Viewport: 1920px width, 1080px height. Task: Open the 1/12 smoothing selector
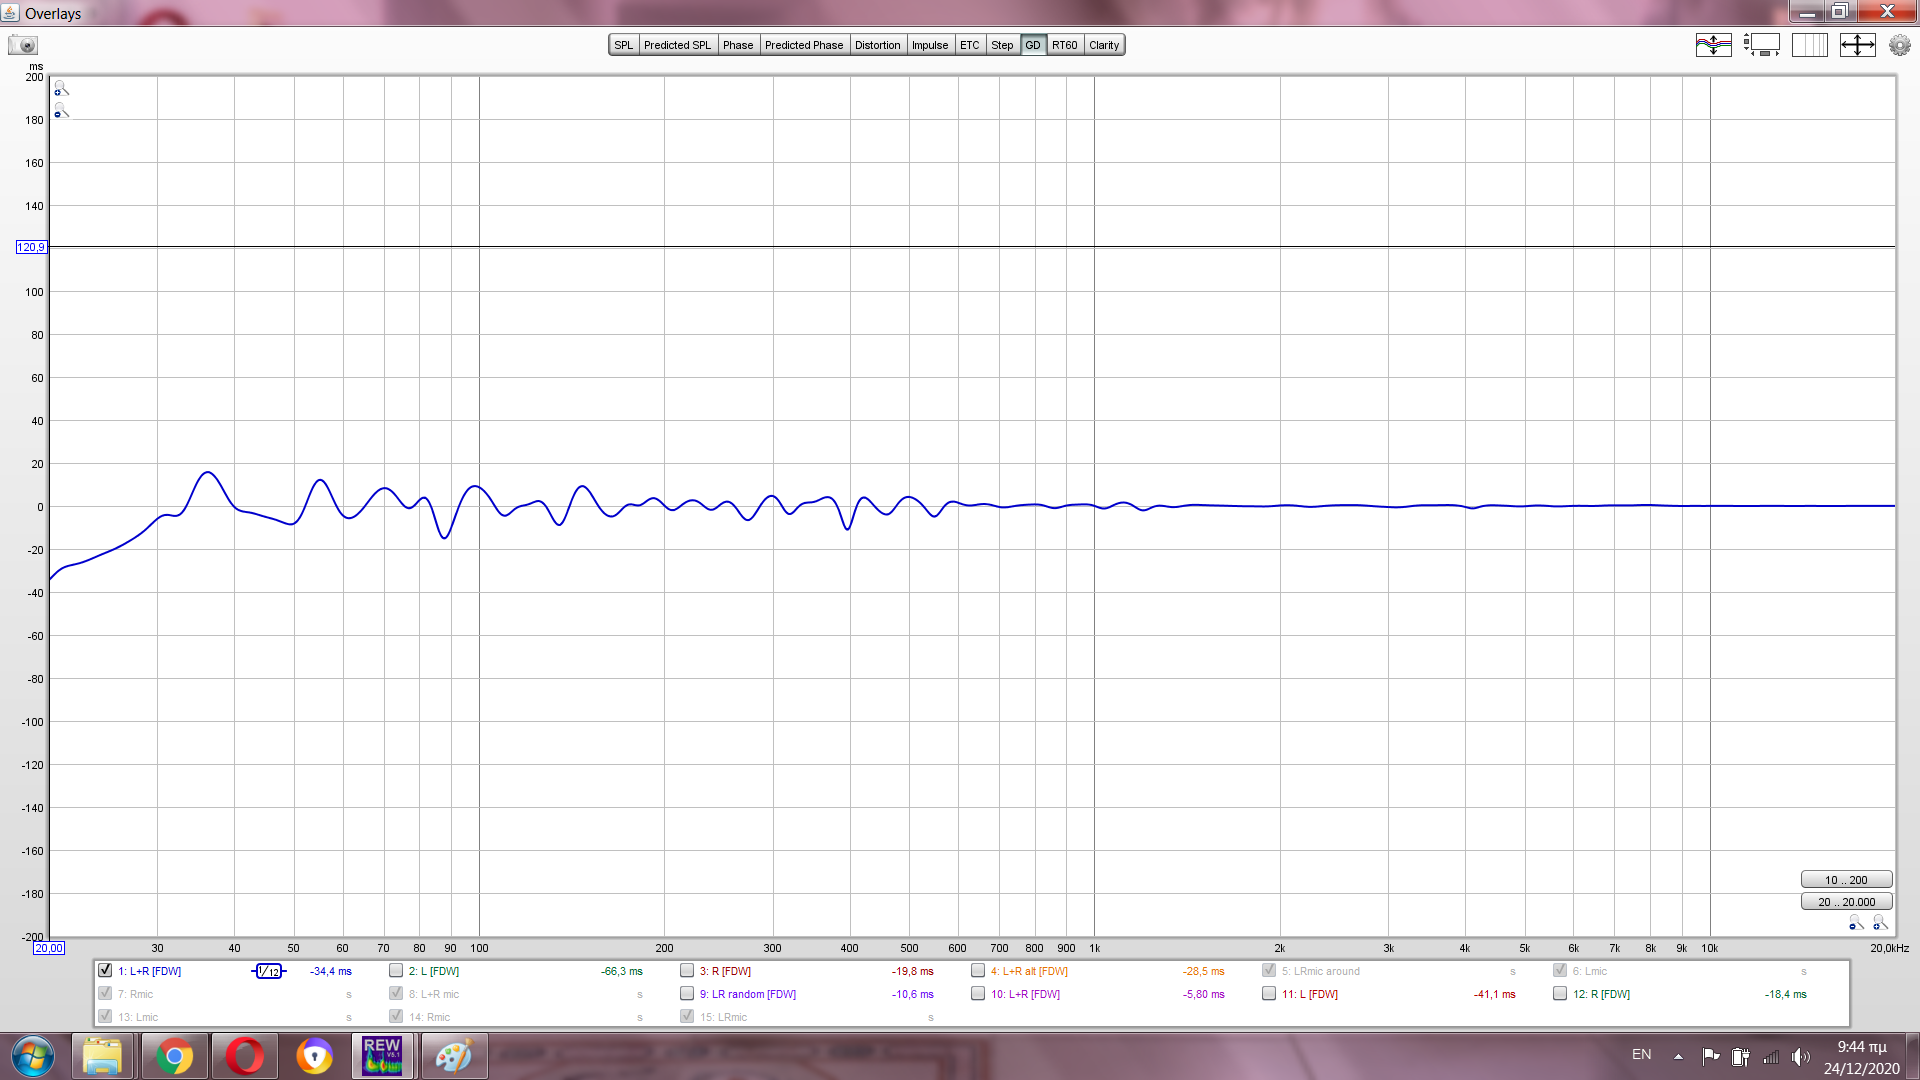pyautogui.click(x=269, y=971)
